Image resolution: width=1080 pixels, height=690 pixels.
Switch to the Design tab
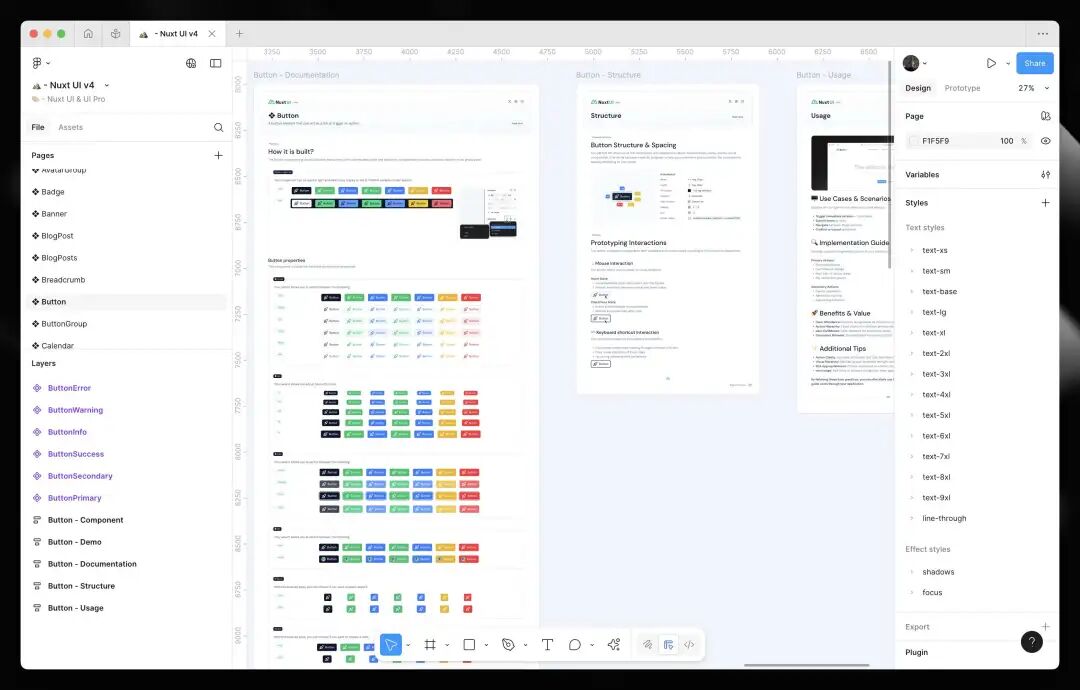click(x=917, y=88)
